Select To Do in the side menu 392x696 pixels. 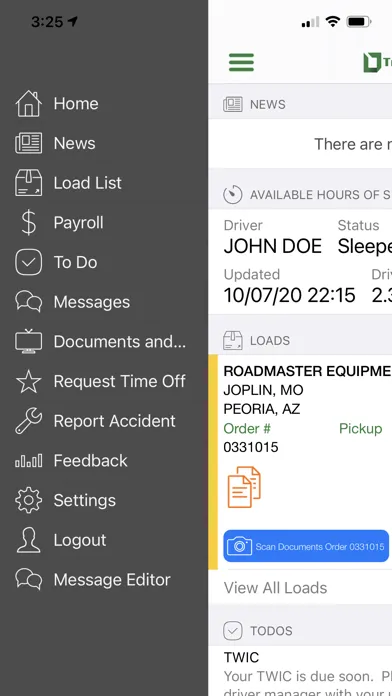75,262
